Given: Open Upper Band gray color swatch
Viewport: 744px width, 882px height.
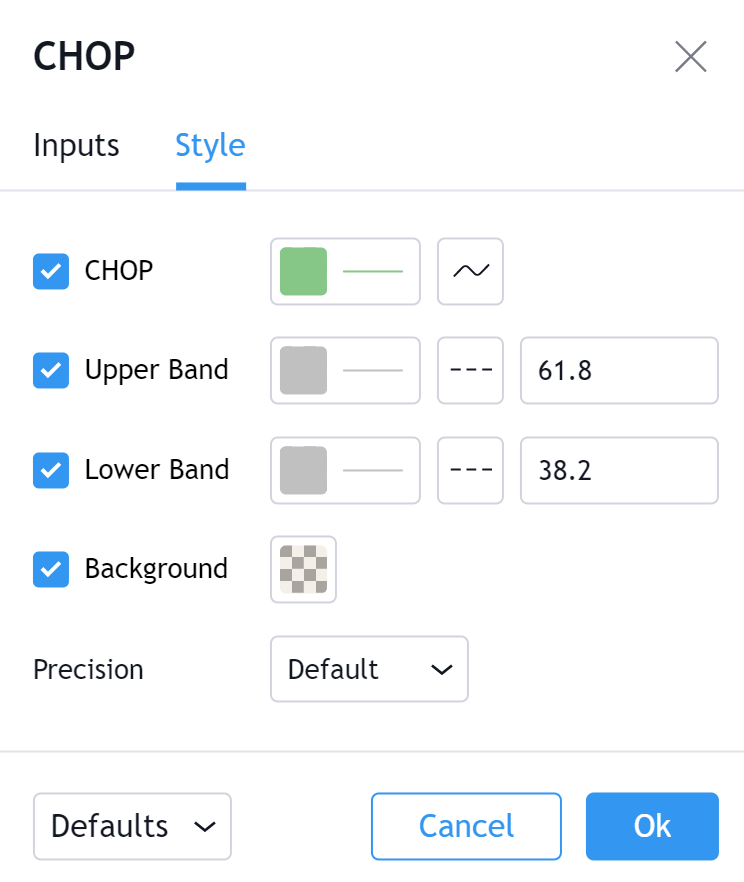Looking at the screenshot, I should 304,370.
